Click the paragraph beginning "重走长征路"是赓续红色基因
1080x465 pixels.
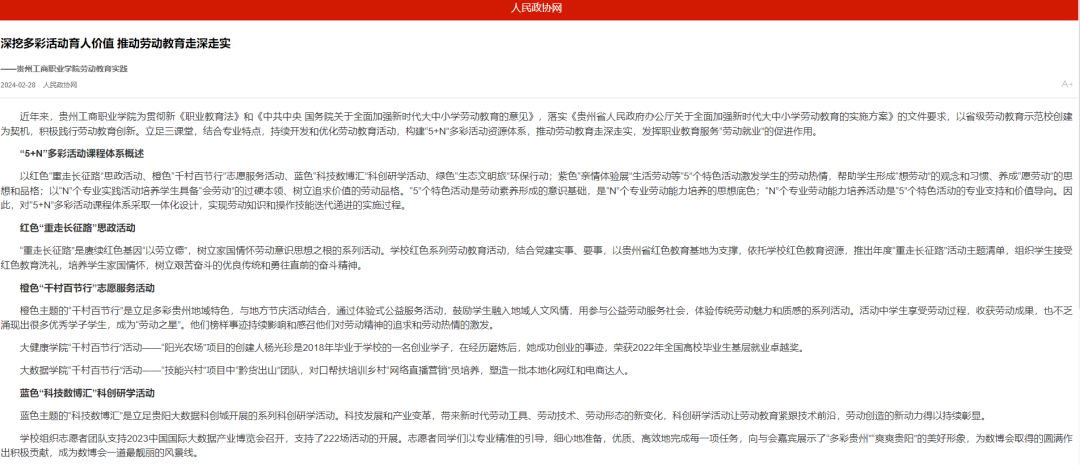click(540, 257)
